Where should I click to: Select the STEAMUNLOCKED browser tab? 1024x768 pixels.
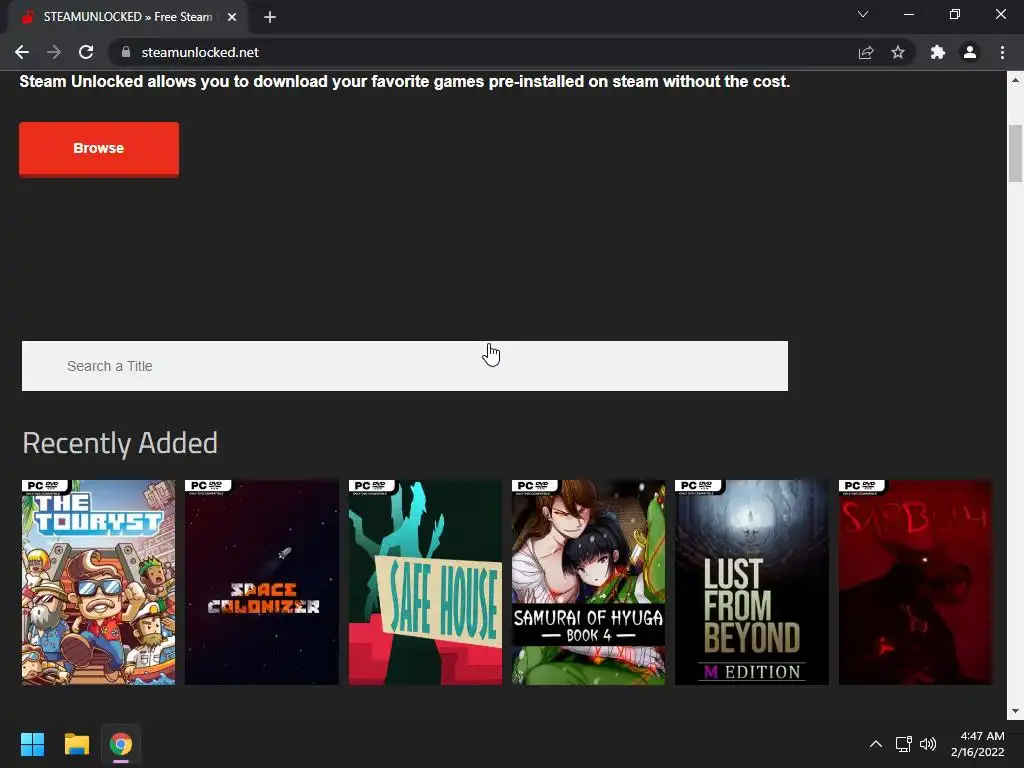coord(127,17)
